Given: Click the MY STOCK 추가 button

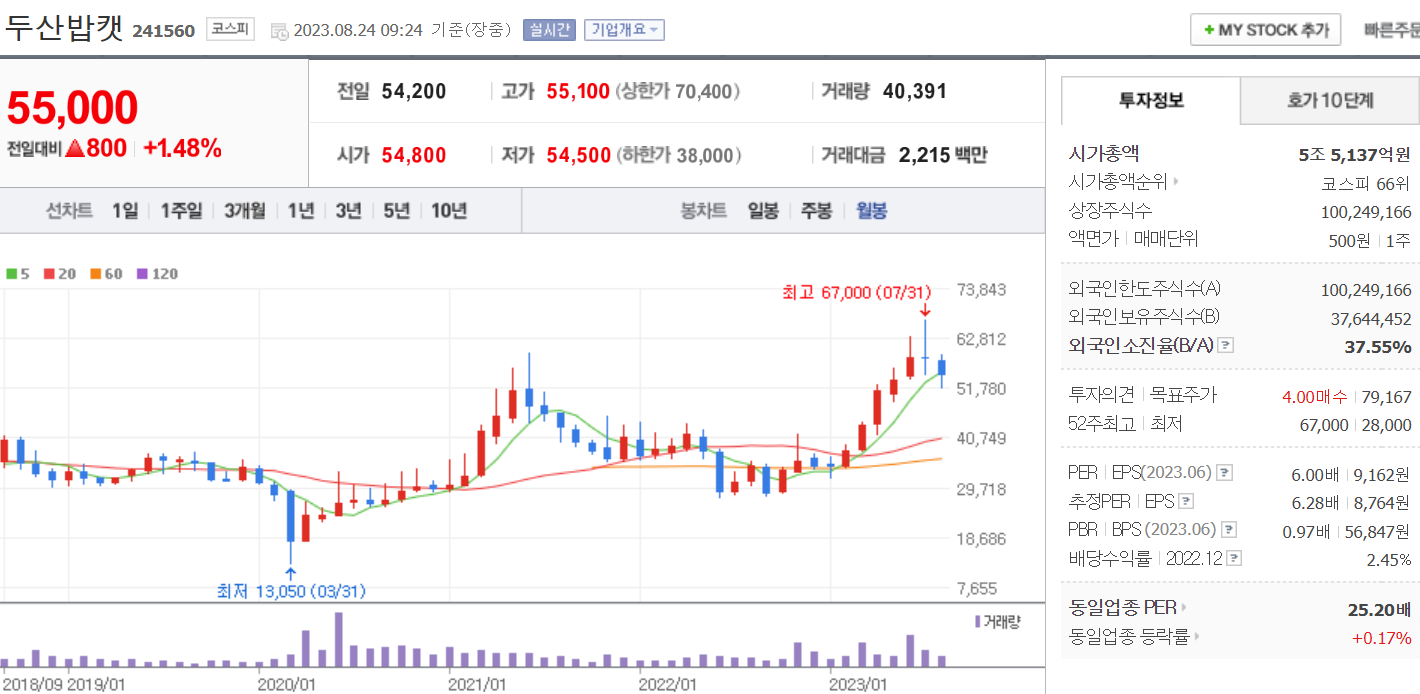Looking at the screenshot, I should pos(1265,30).
